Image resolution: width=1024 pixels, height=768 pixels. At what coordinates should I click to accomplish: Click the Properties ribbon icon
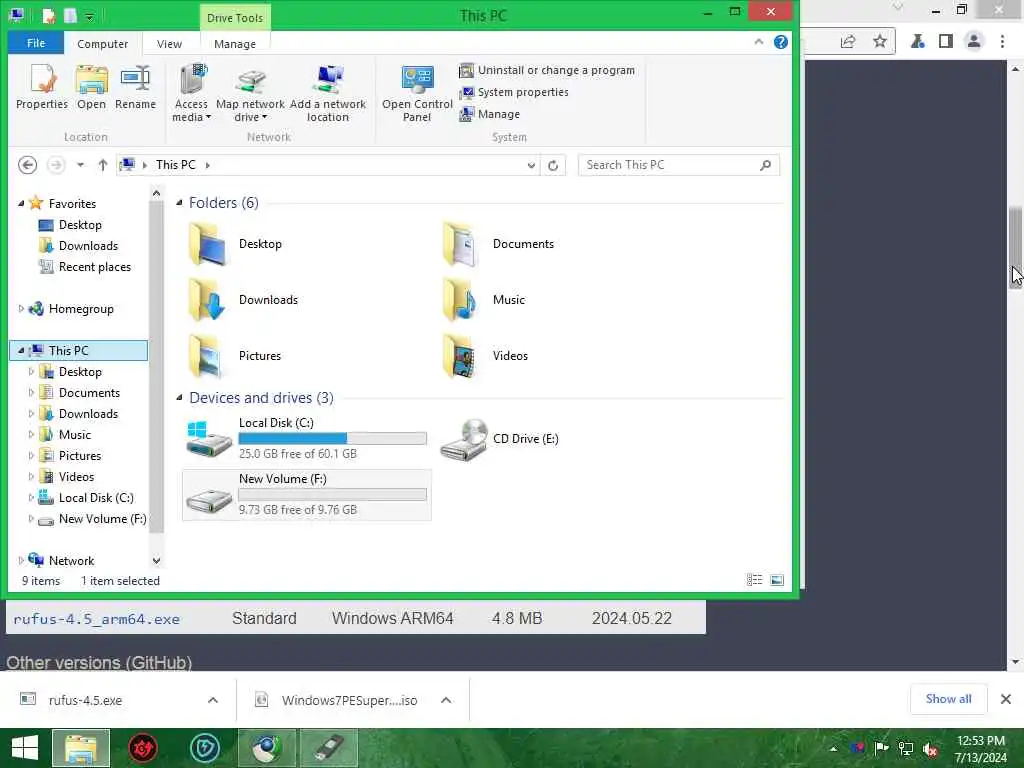coord(42,87)
